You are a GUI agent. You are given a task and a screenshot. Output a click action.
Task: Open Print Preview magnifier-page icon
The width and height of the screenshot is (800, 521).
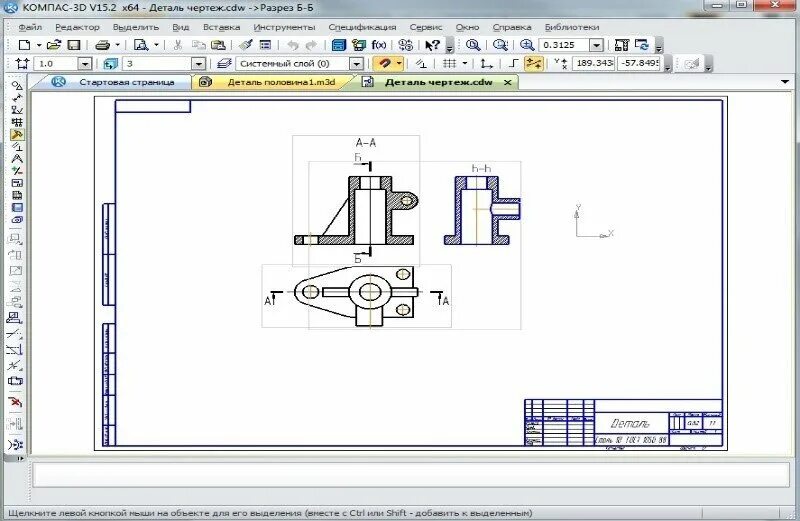pyautogui.click(x=140, y=45)
